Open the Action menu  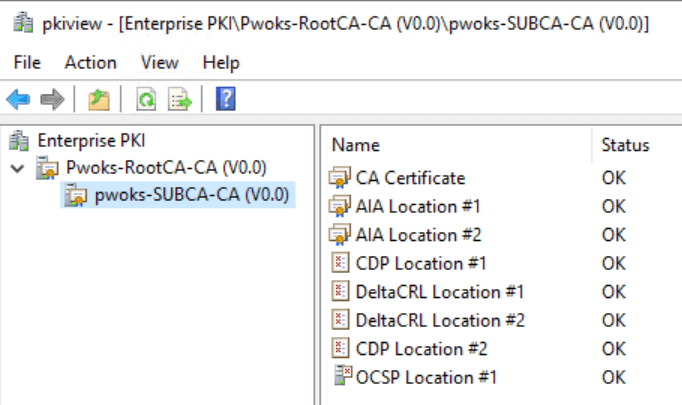(90, 63)
